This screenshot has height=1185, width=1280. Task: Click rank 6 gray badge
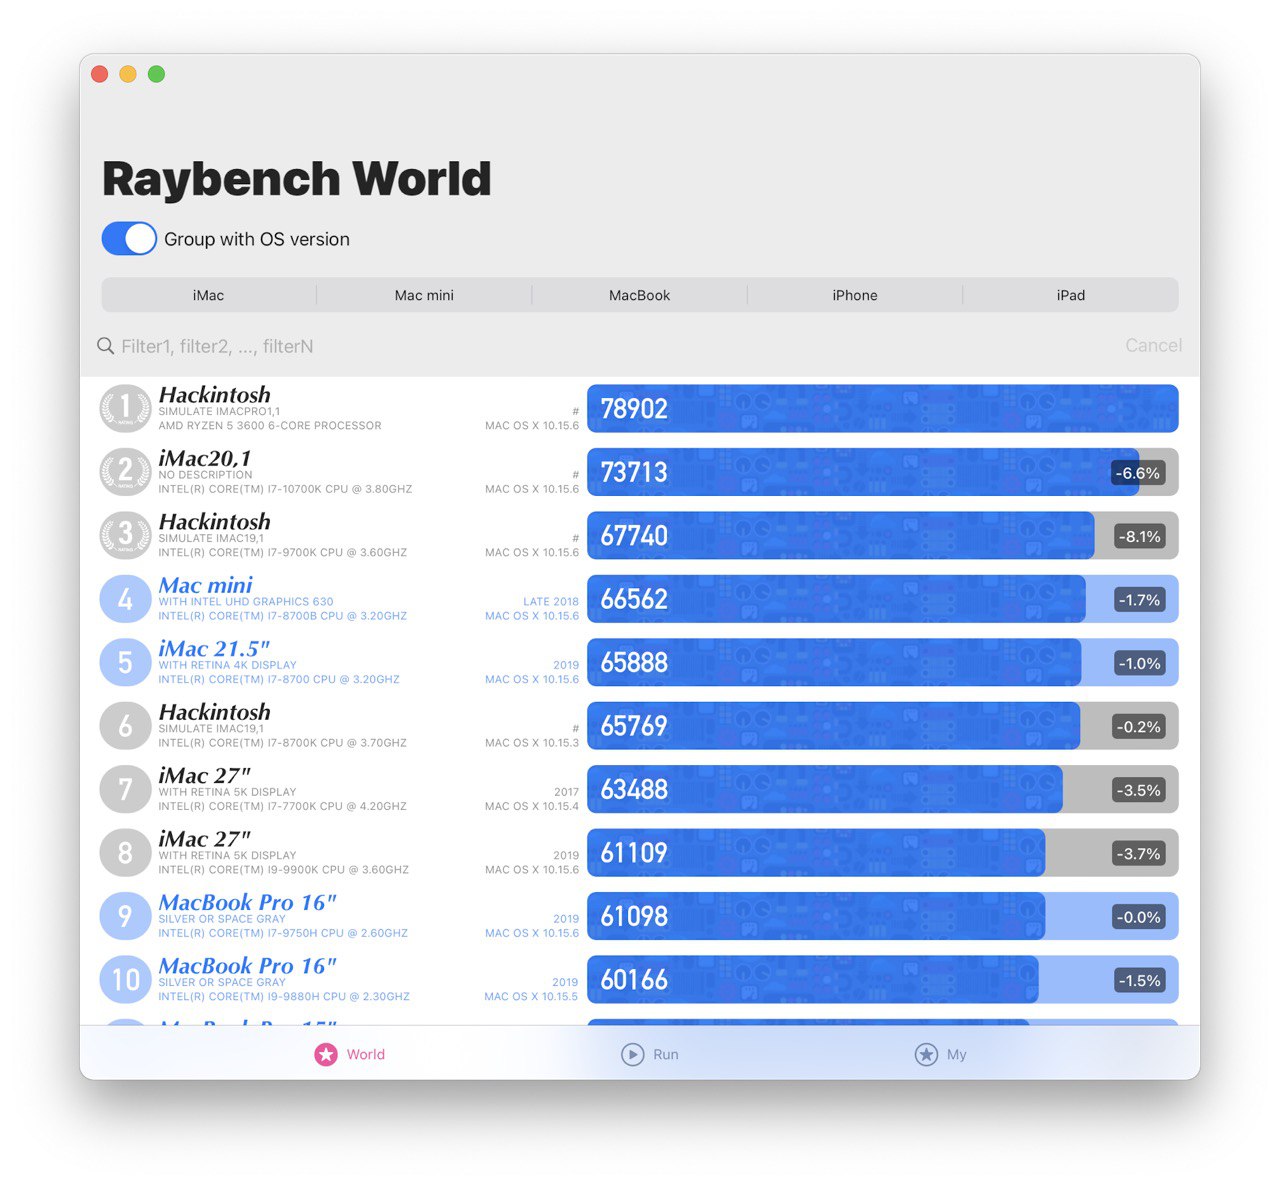[125, 726]
